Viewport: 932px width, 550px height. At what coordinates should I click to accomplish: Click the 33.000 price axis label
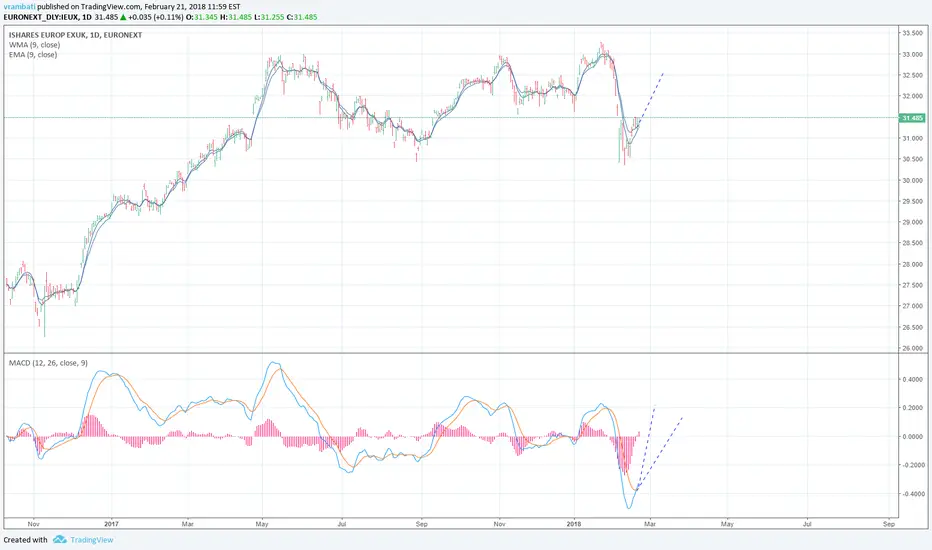coord(912,54)
